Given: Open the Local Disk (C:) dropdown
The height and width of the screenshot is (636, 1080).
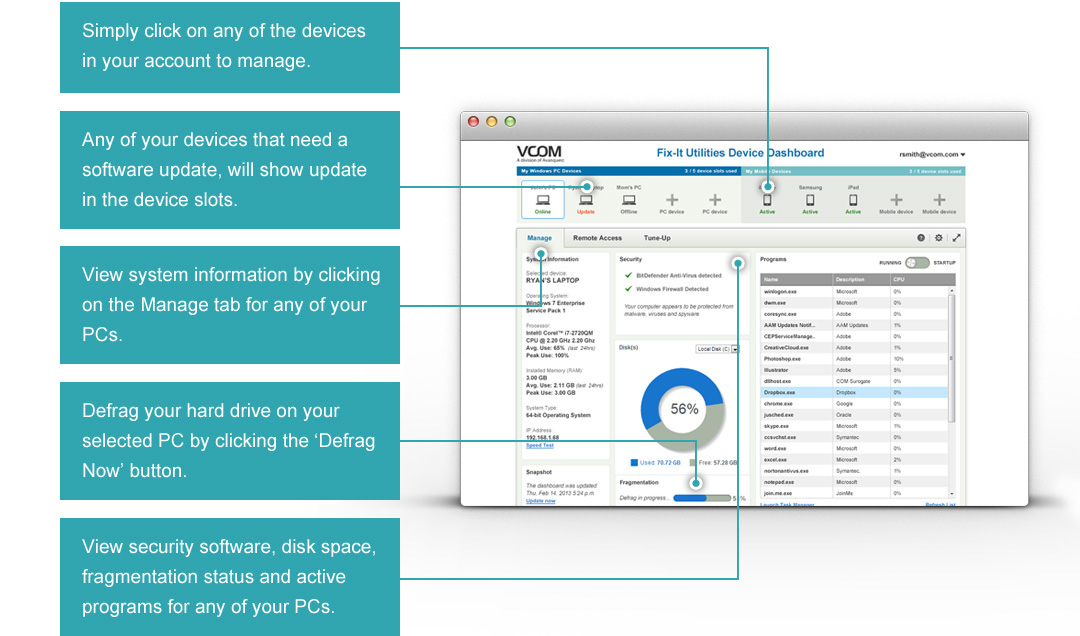Looking at the screenshot, I should [x=717, y=349].
